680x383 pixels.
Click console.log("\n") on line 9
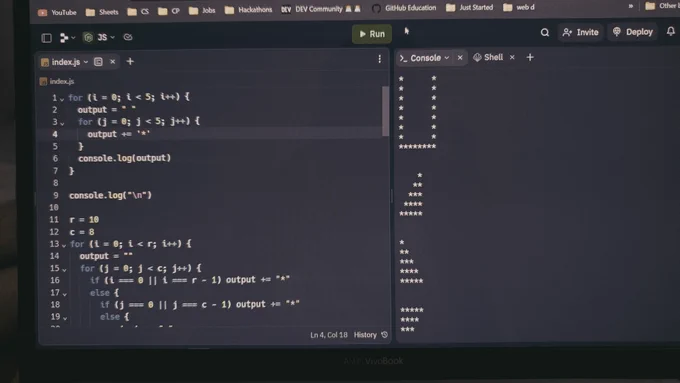coord(110,196)
